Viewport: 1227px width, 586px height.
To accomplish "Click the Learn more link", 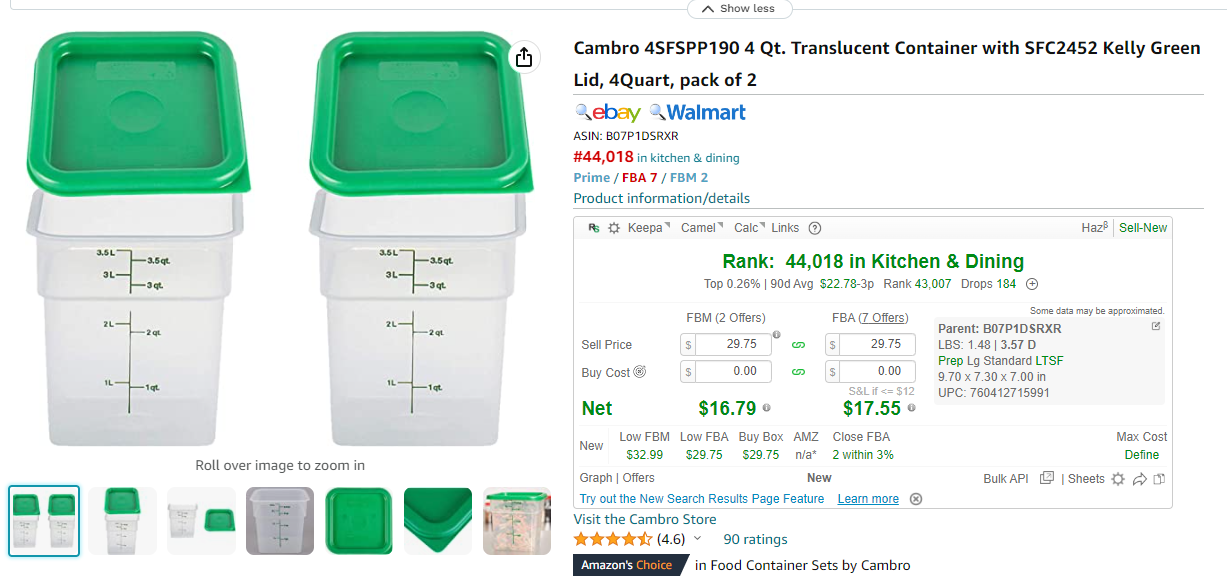I will 868,499.
